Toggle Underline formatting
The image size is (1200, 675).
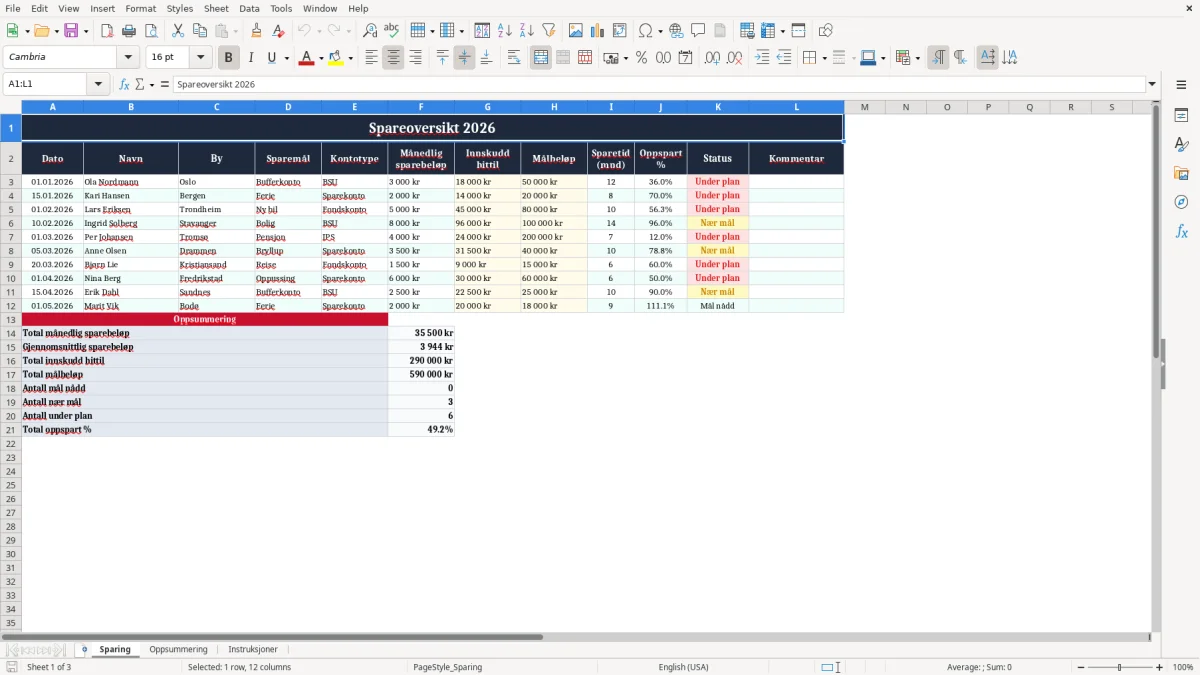tap(271, 58)
